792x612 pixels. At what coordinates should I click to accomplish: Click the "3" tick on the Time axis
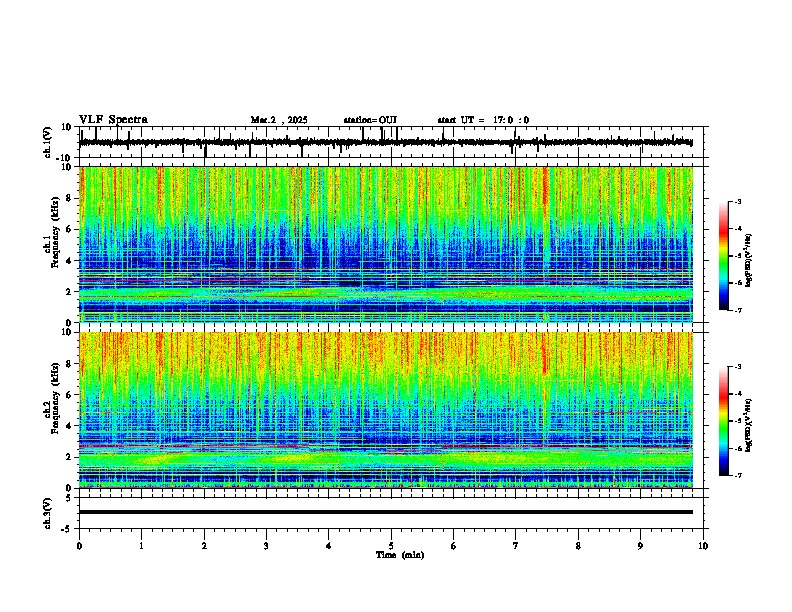(x=266, y=546)
